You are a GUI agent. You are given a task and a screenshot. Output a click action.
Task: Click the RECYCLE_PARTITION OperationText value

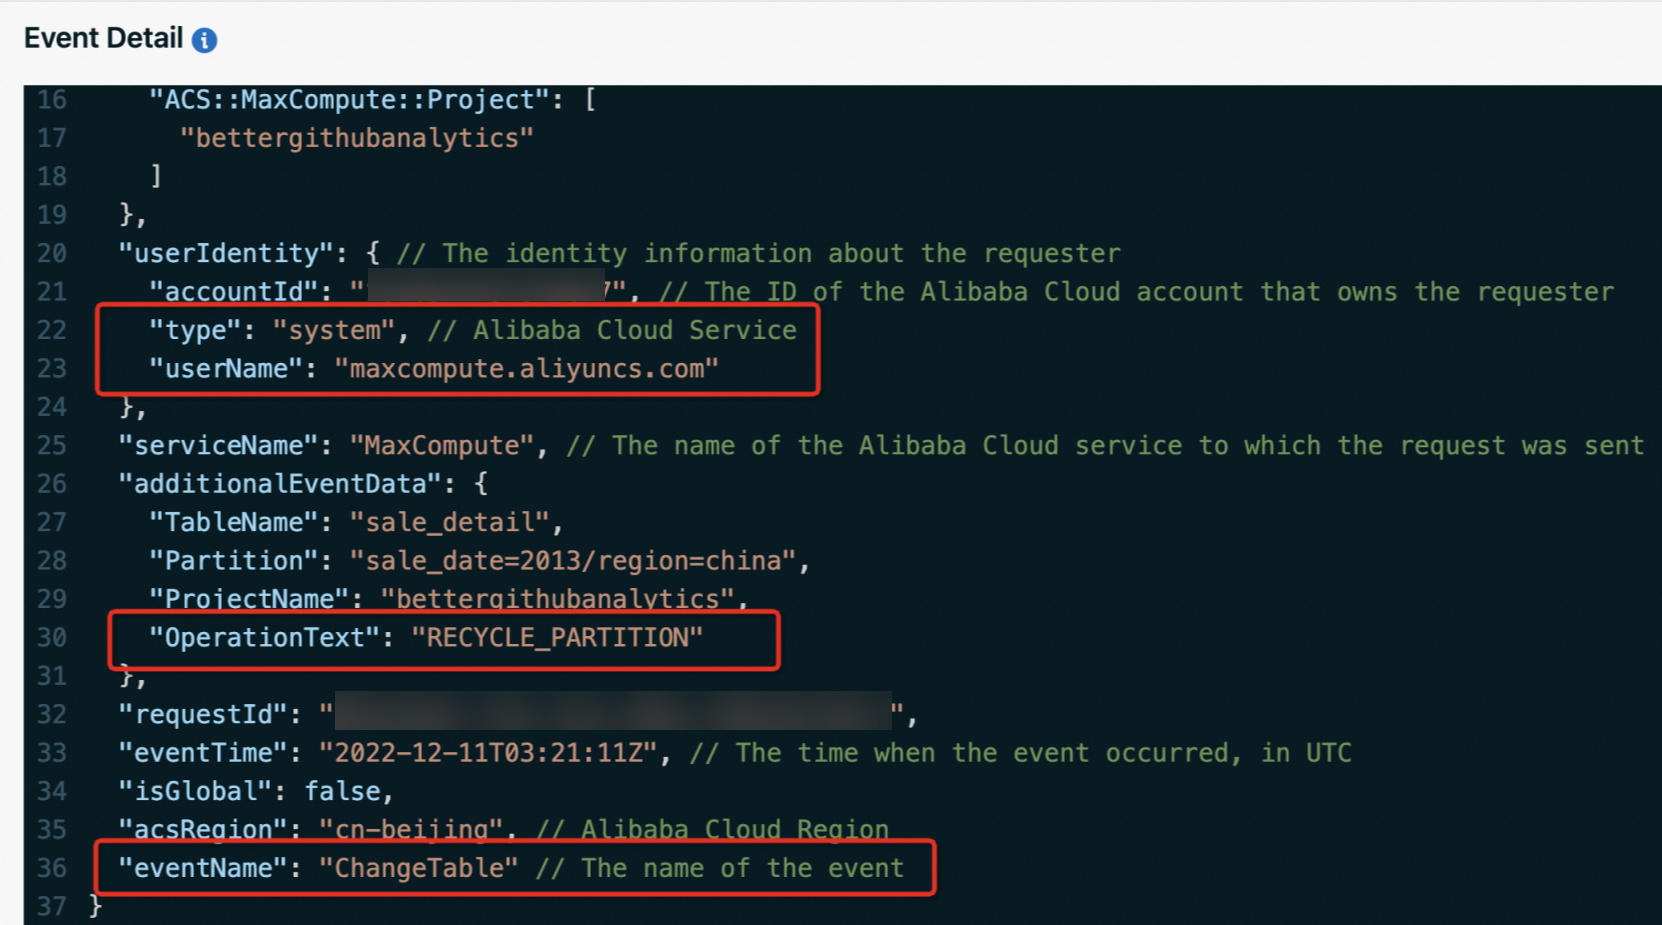pos(557,638)
